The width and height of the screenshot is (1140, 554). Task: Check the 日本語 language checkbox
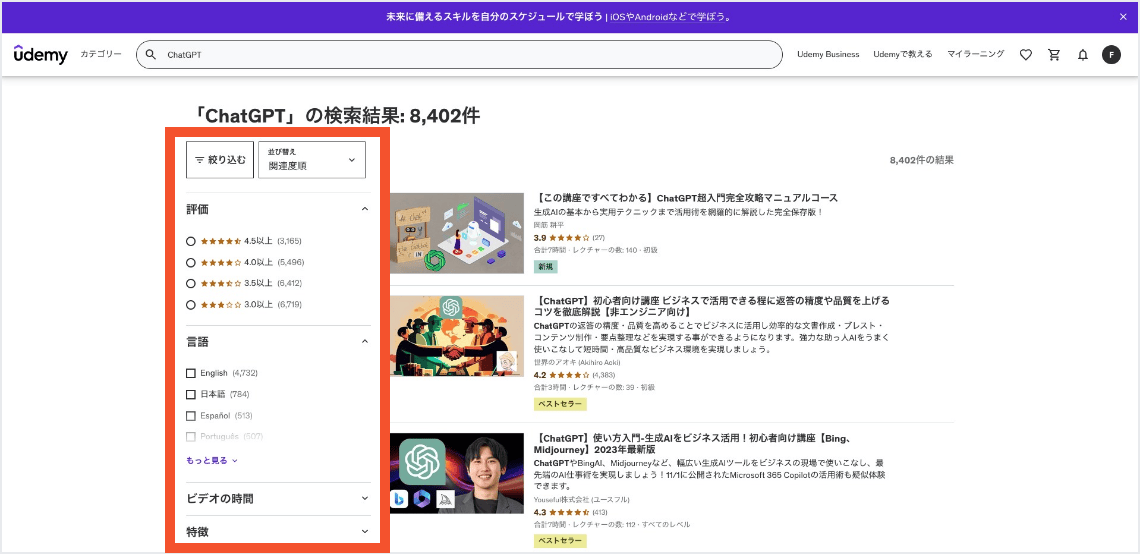(191, 394)
